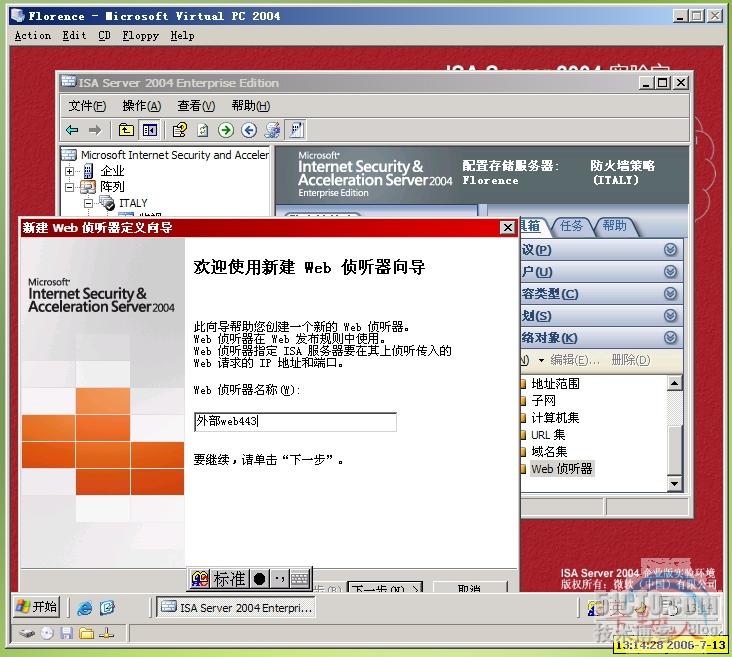Click the server connection toolbar icon

point(273,130)
